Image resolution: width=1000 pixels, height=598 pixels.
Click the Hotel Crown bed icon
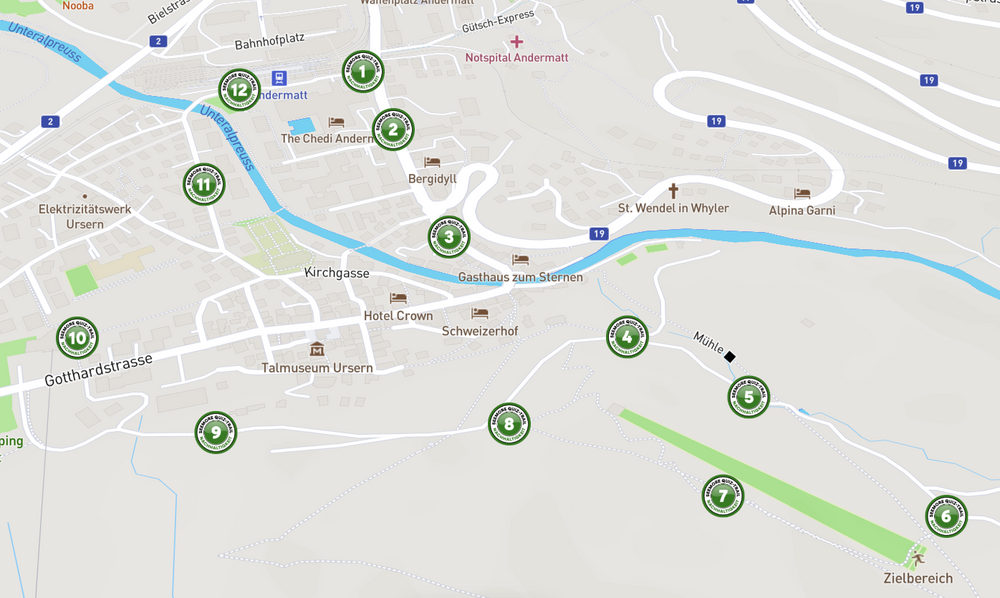pos(399,298)
